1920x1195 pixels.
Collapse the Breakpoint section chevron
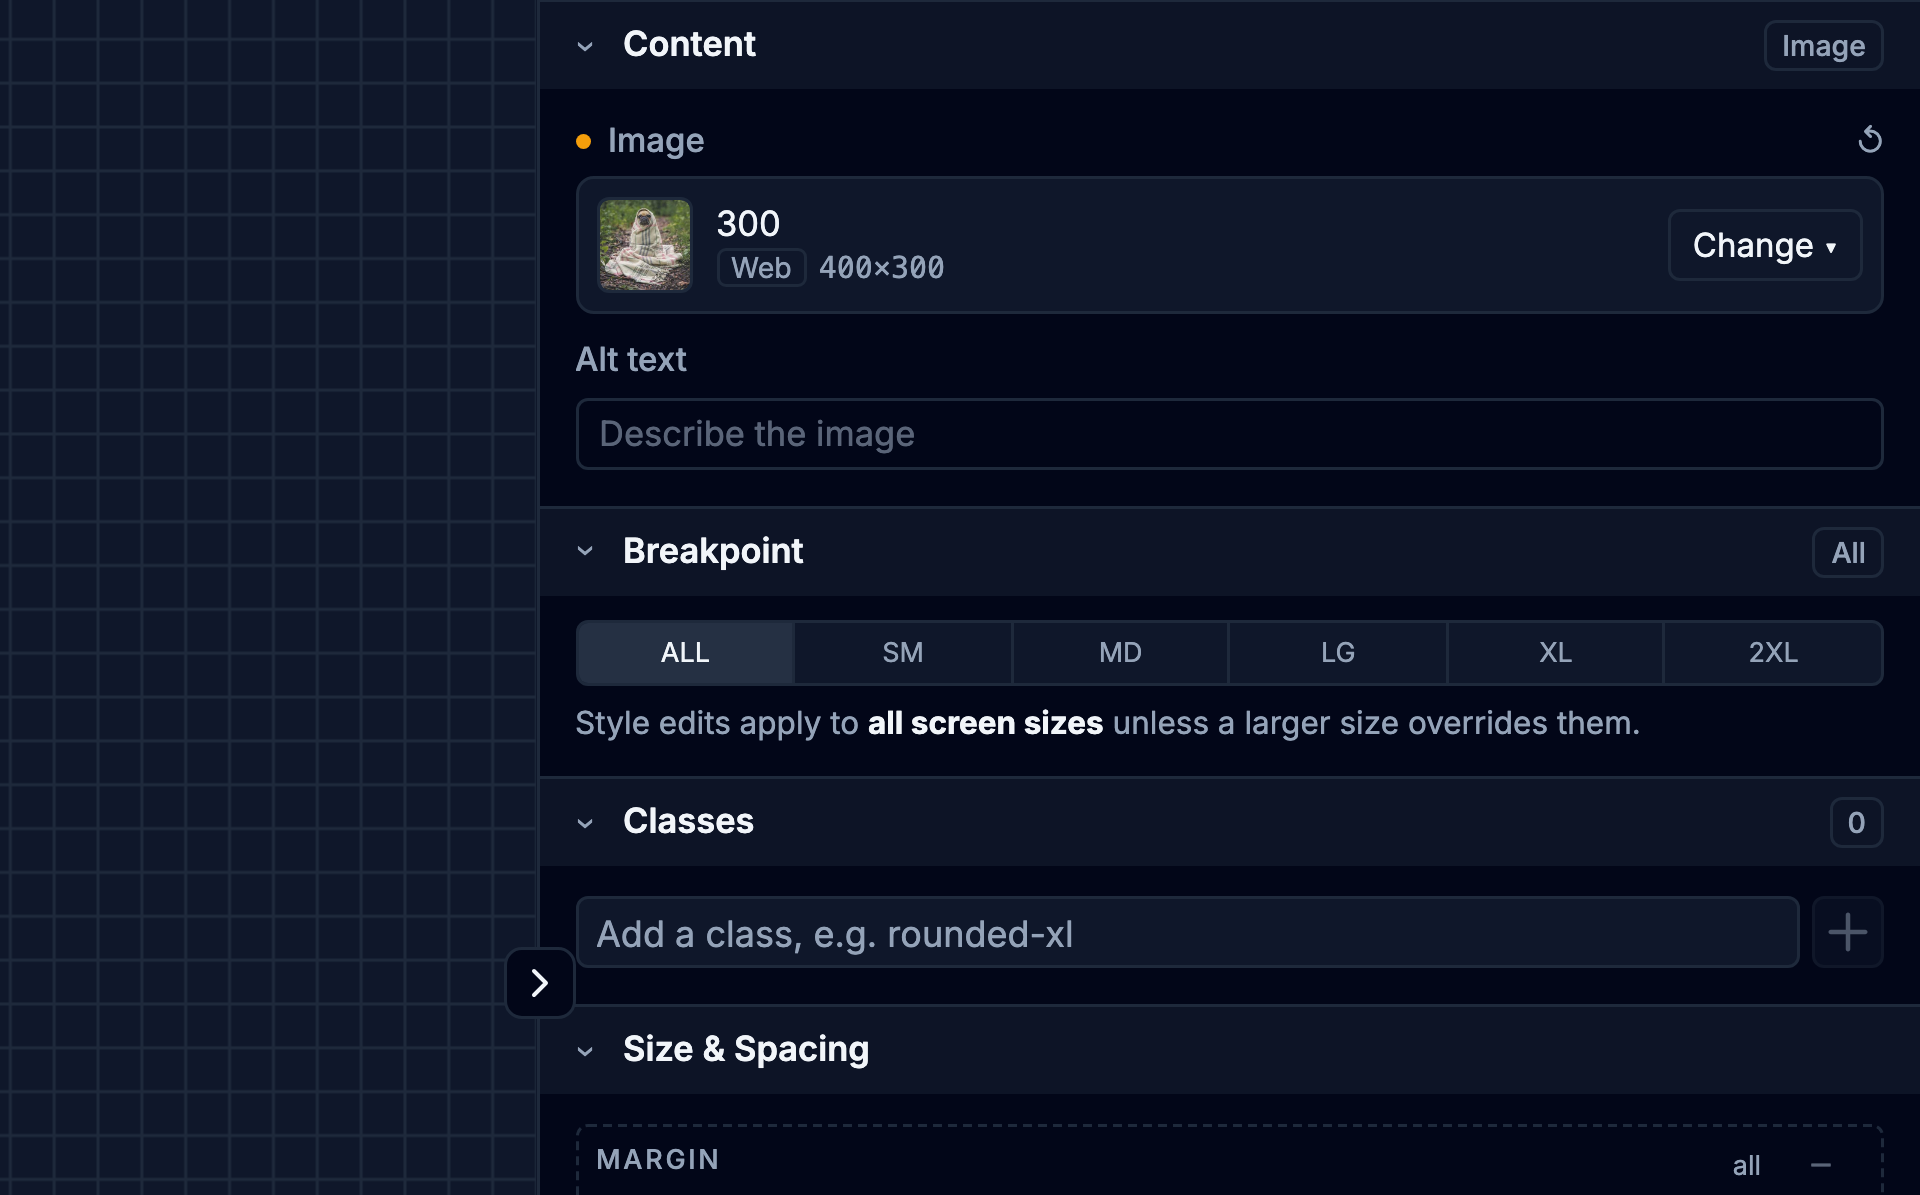click(585, 551)
